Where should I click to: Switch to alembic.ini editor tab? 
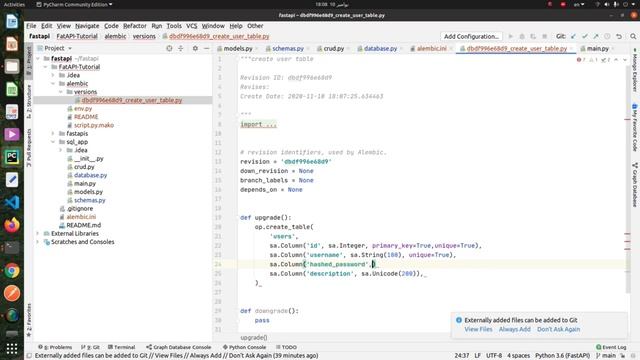tap(431, 48)
